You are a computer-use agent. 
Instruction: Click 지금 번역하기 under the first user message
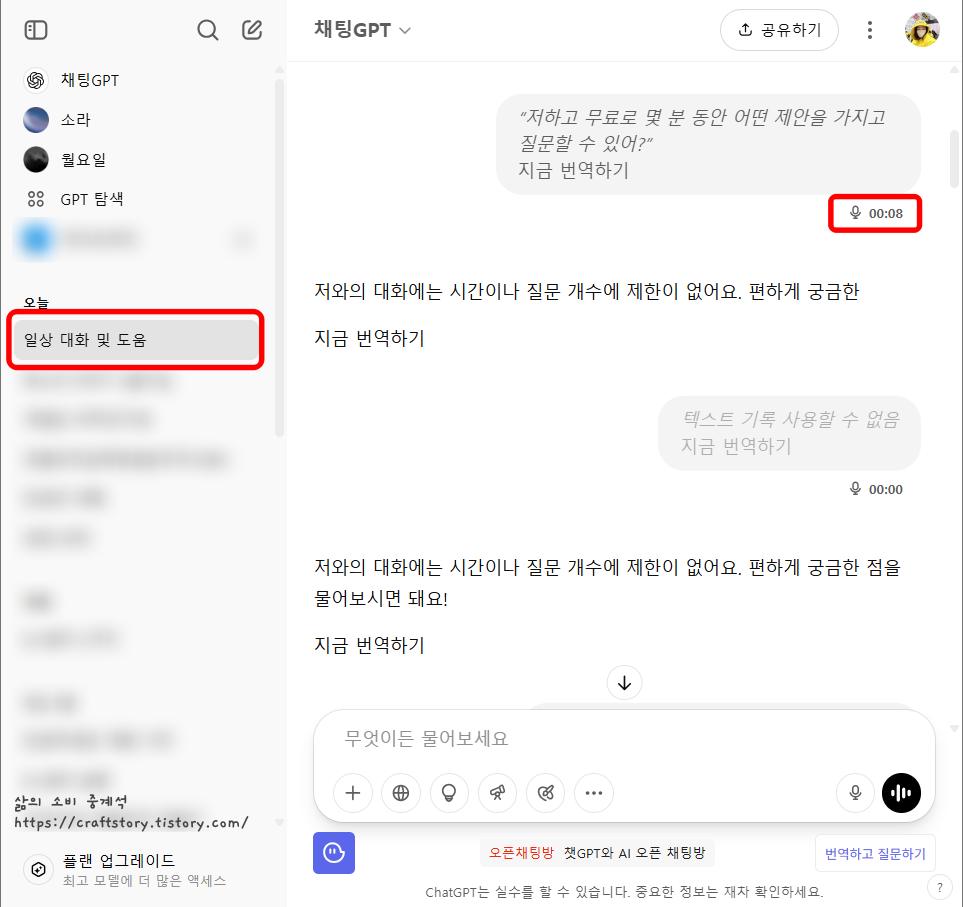point(574,170)
